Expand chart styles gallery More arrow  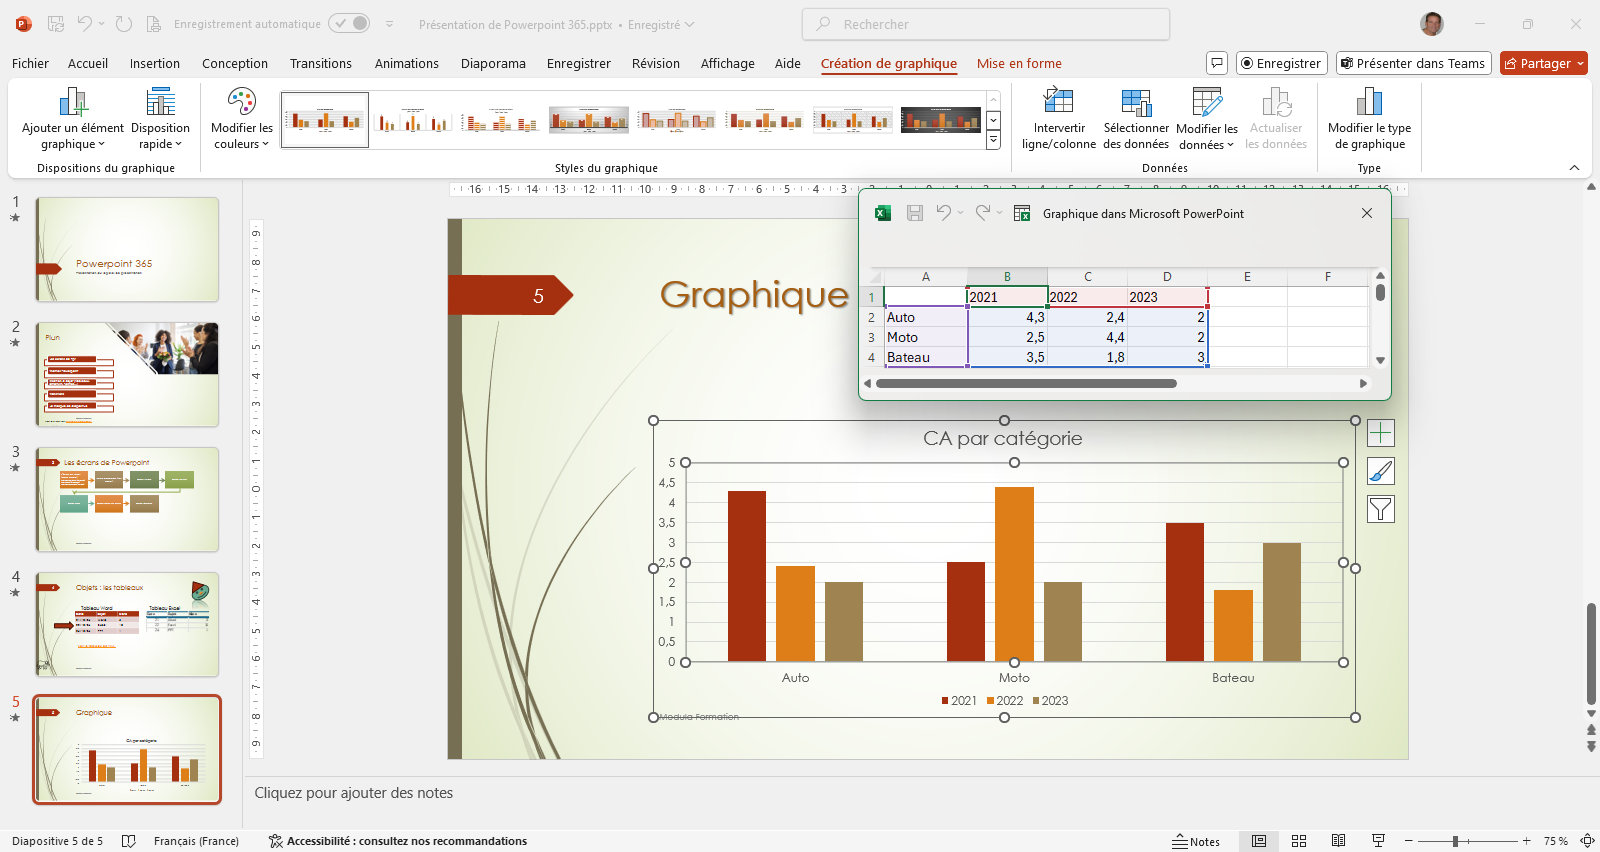coord(993,140)
